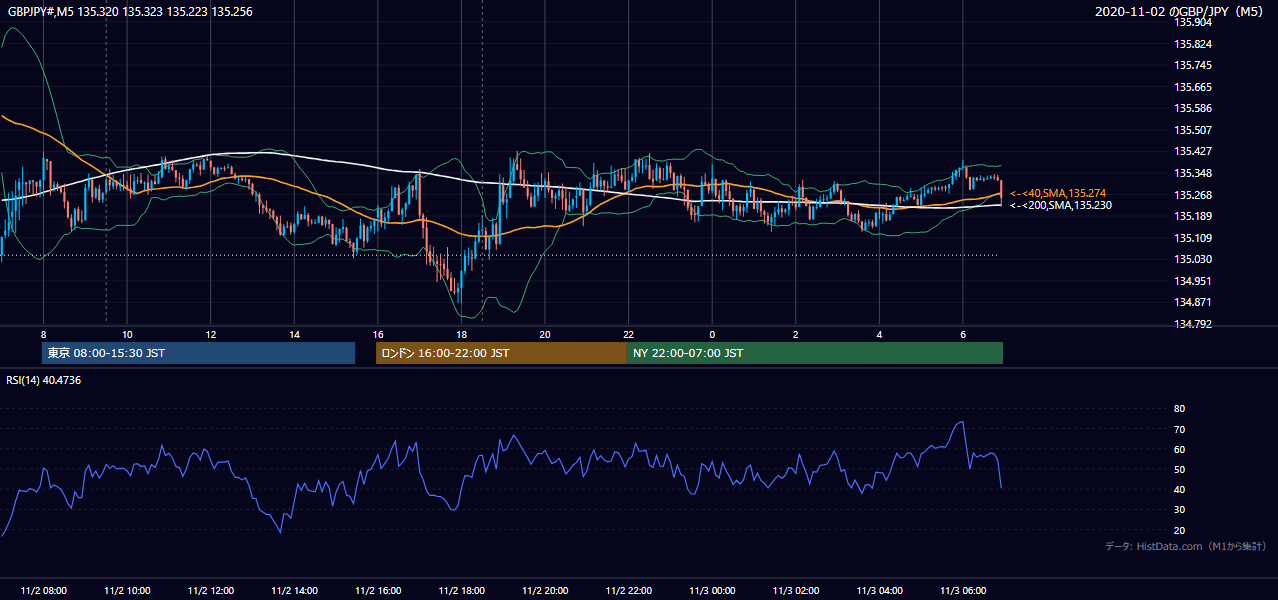This screenshot has width=1278, height=600.
Task: Click the Tokyo 08:00-15:30 JST session bar
Action: [198, 353]
